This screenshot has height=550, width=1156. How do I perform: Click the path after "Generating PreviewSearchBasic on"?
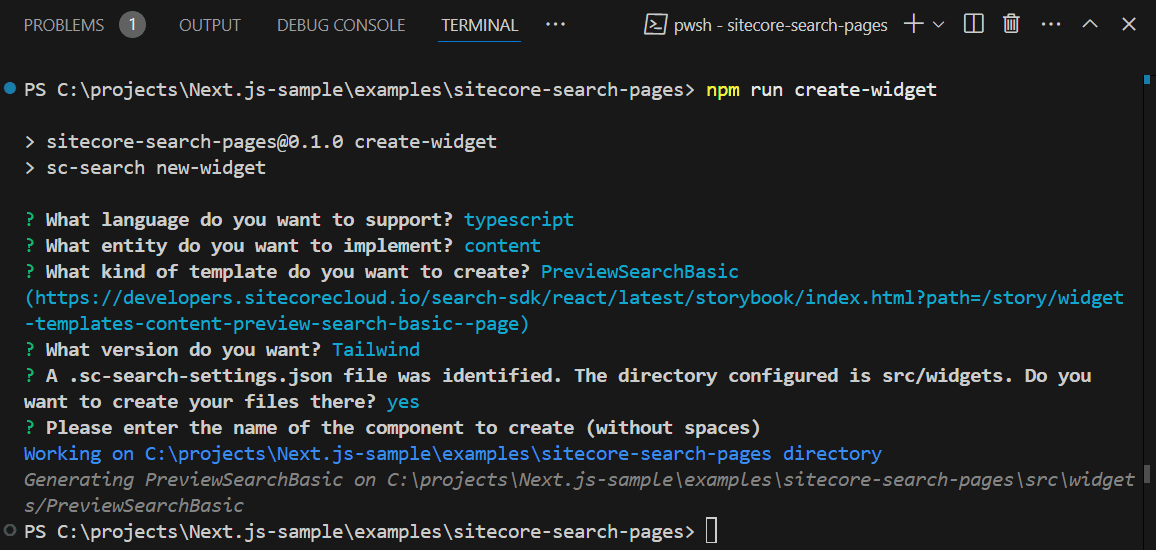click(760, 480)
